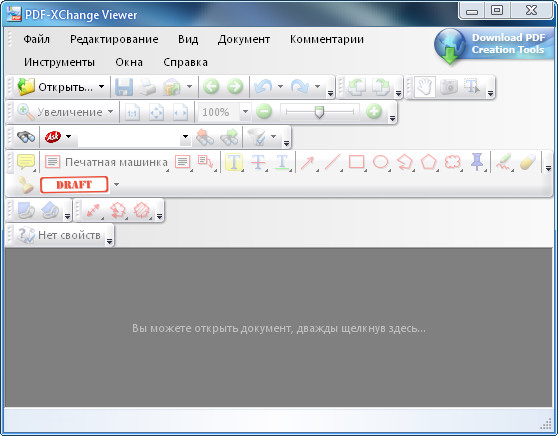This screenshot has width=558, height=436.
Task: Click the Redo arrow icon
Action: pyautogui.click(x=300, y=87)
